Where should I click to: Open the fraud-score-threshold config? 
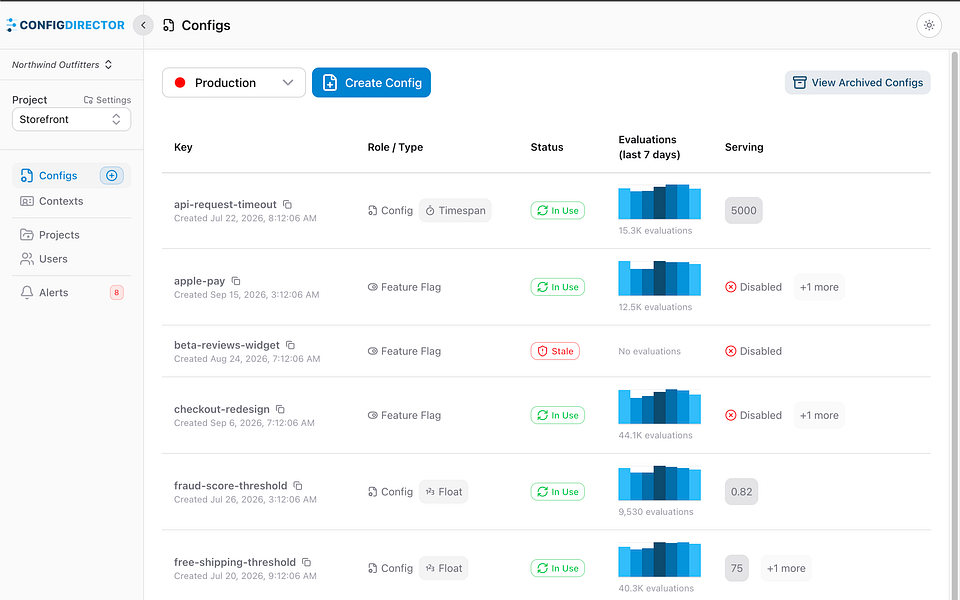point(230,486)
